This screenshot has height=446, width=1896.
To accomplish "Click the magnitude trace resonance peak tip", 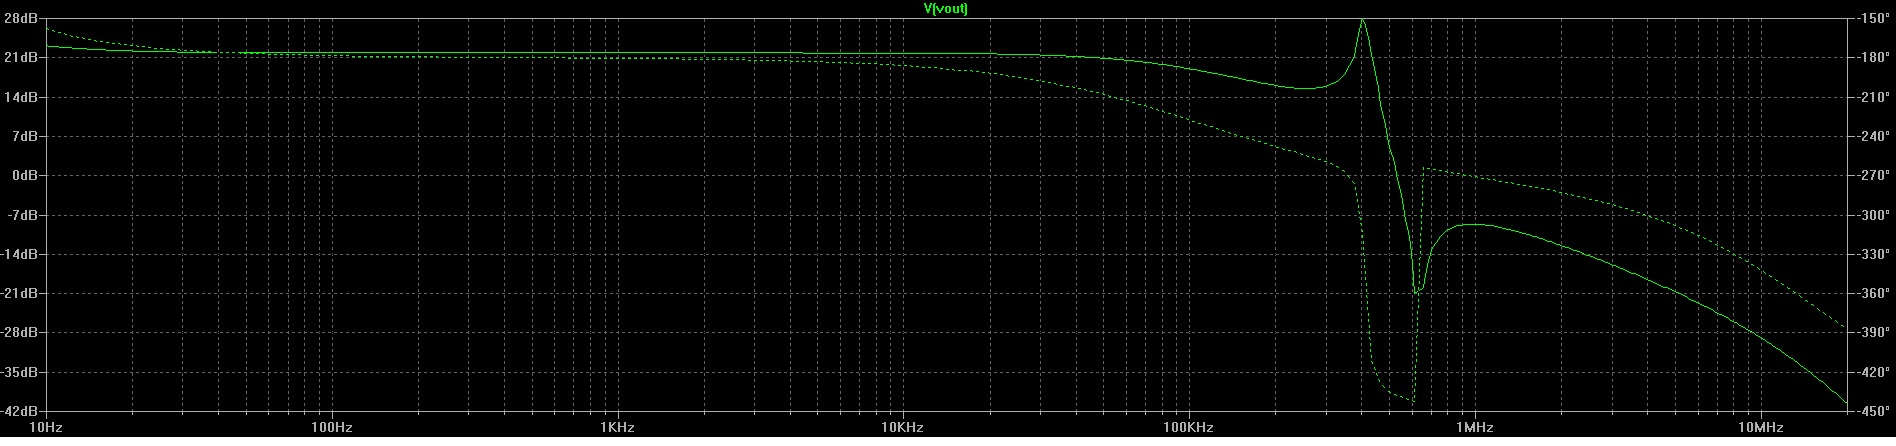I will (1362, 20).
